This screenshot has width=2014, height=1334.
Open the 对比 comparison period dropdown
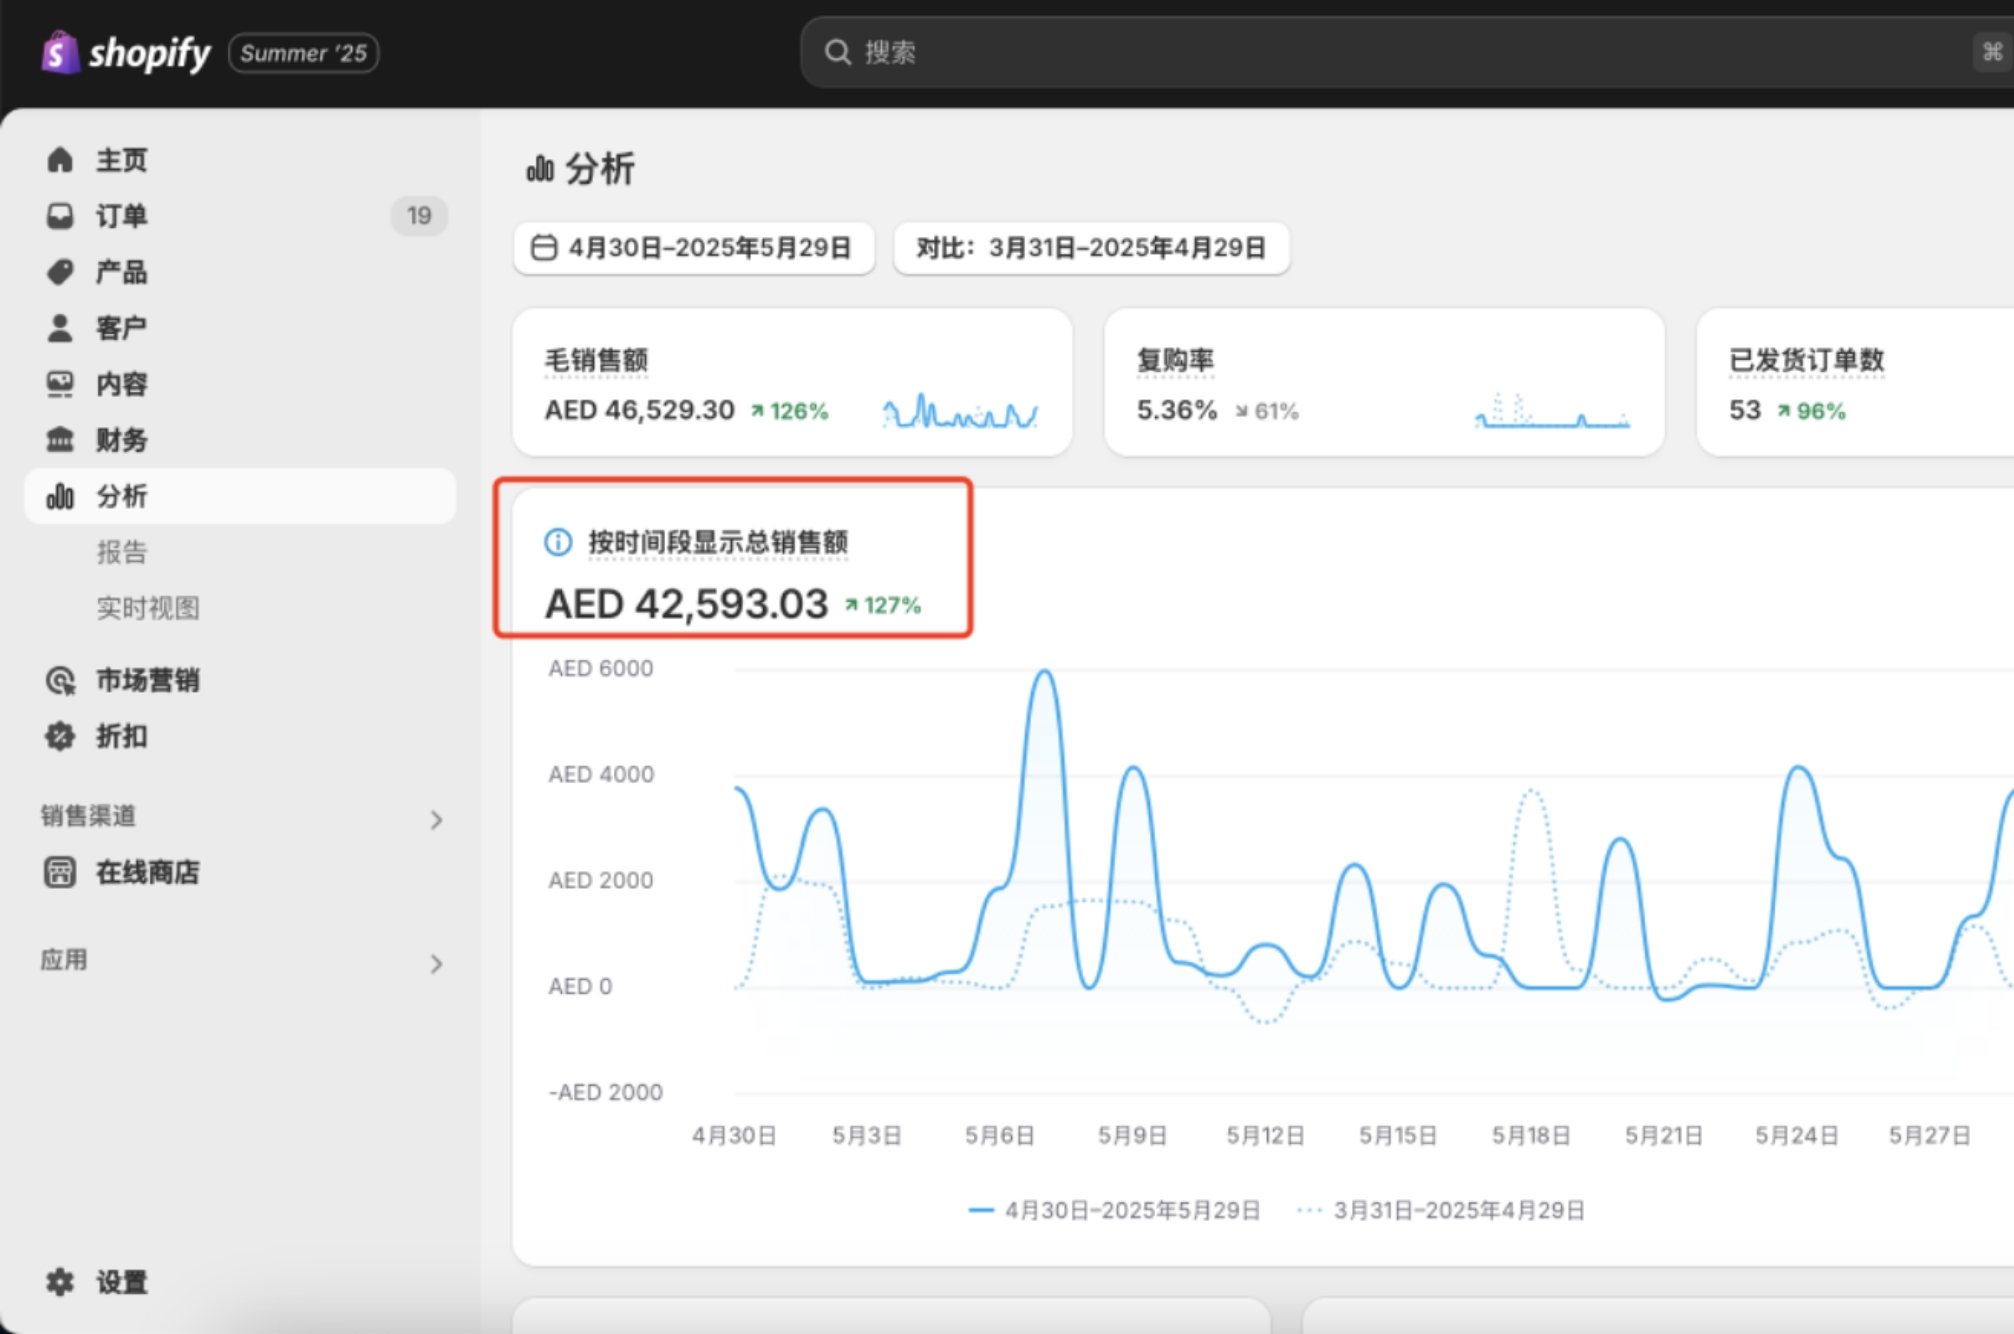pos(1091,248)
